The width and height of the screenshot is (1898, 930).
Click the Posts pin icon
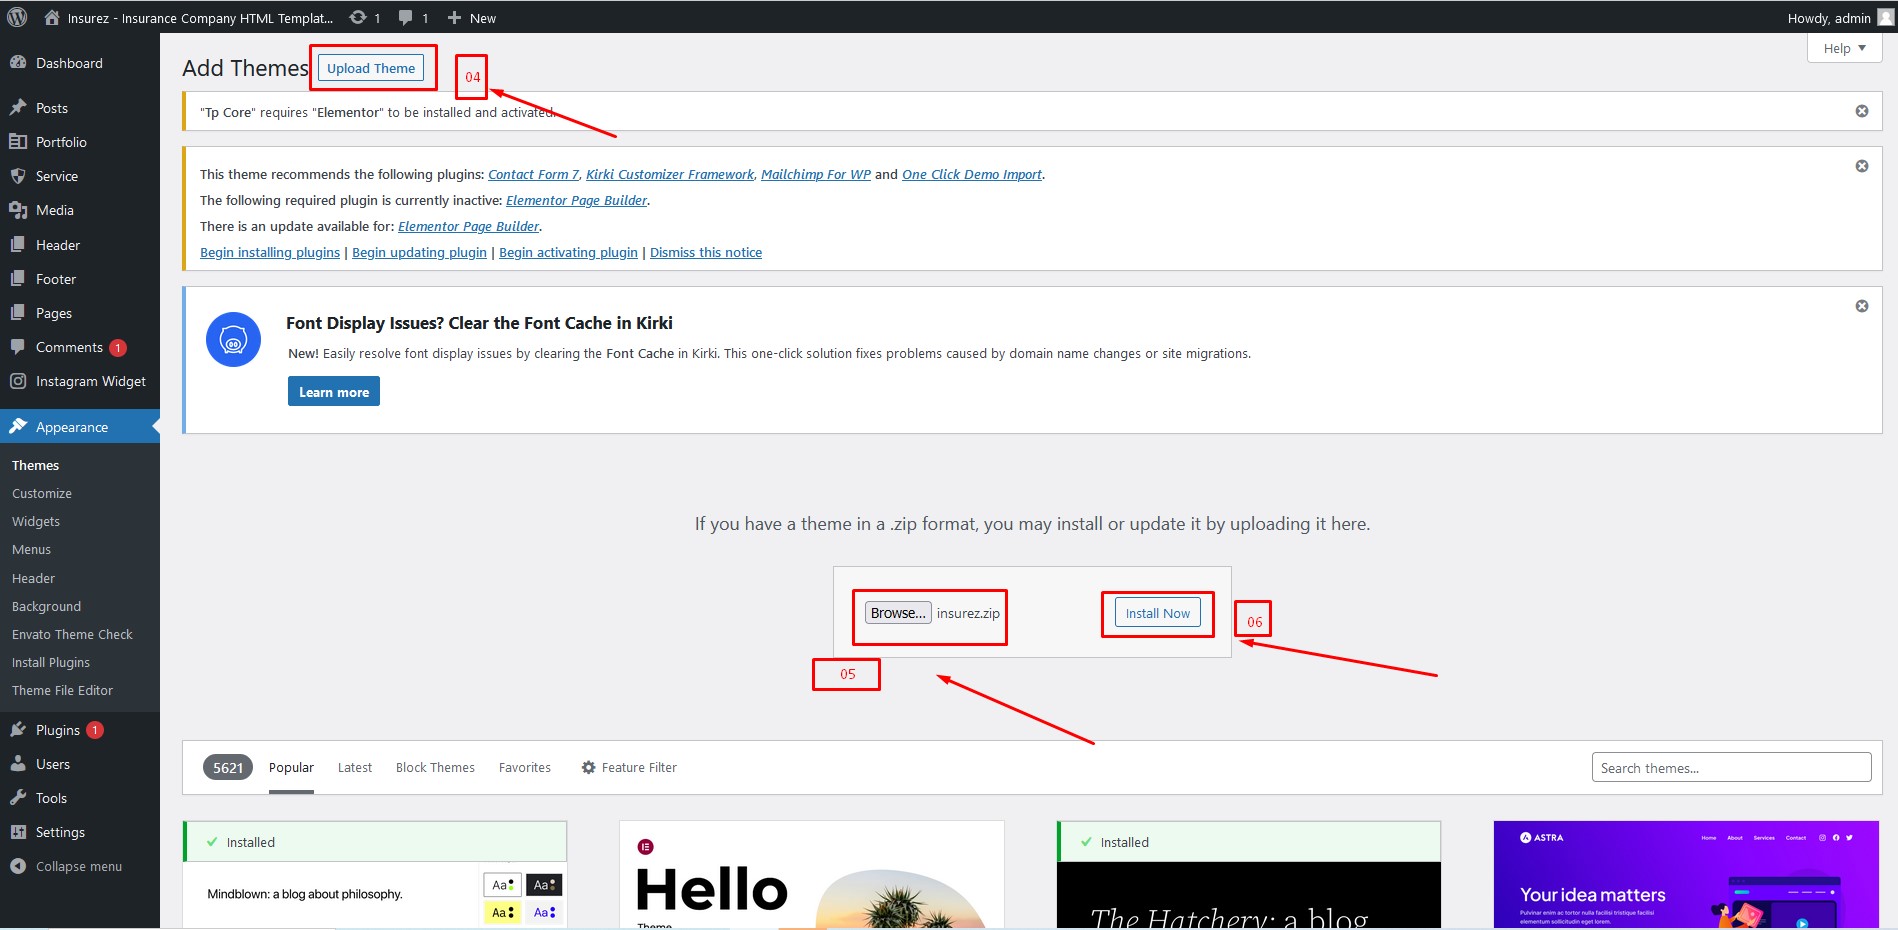tap(18, 107)
